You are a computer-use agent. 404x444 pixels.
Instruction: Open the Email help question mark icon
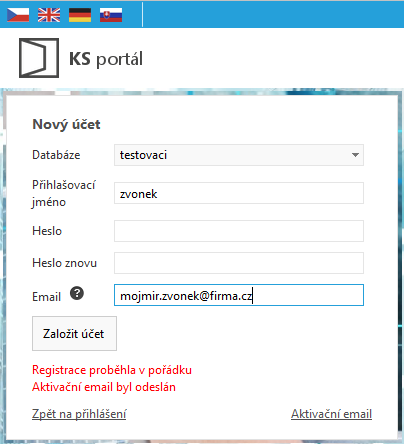[77, 293]
